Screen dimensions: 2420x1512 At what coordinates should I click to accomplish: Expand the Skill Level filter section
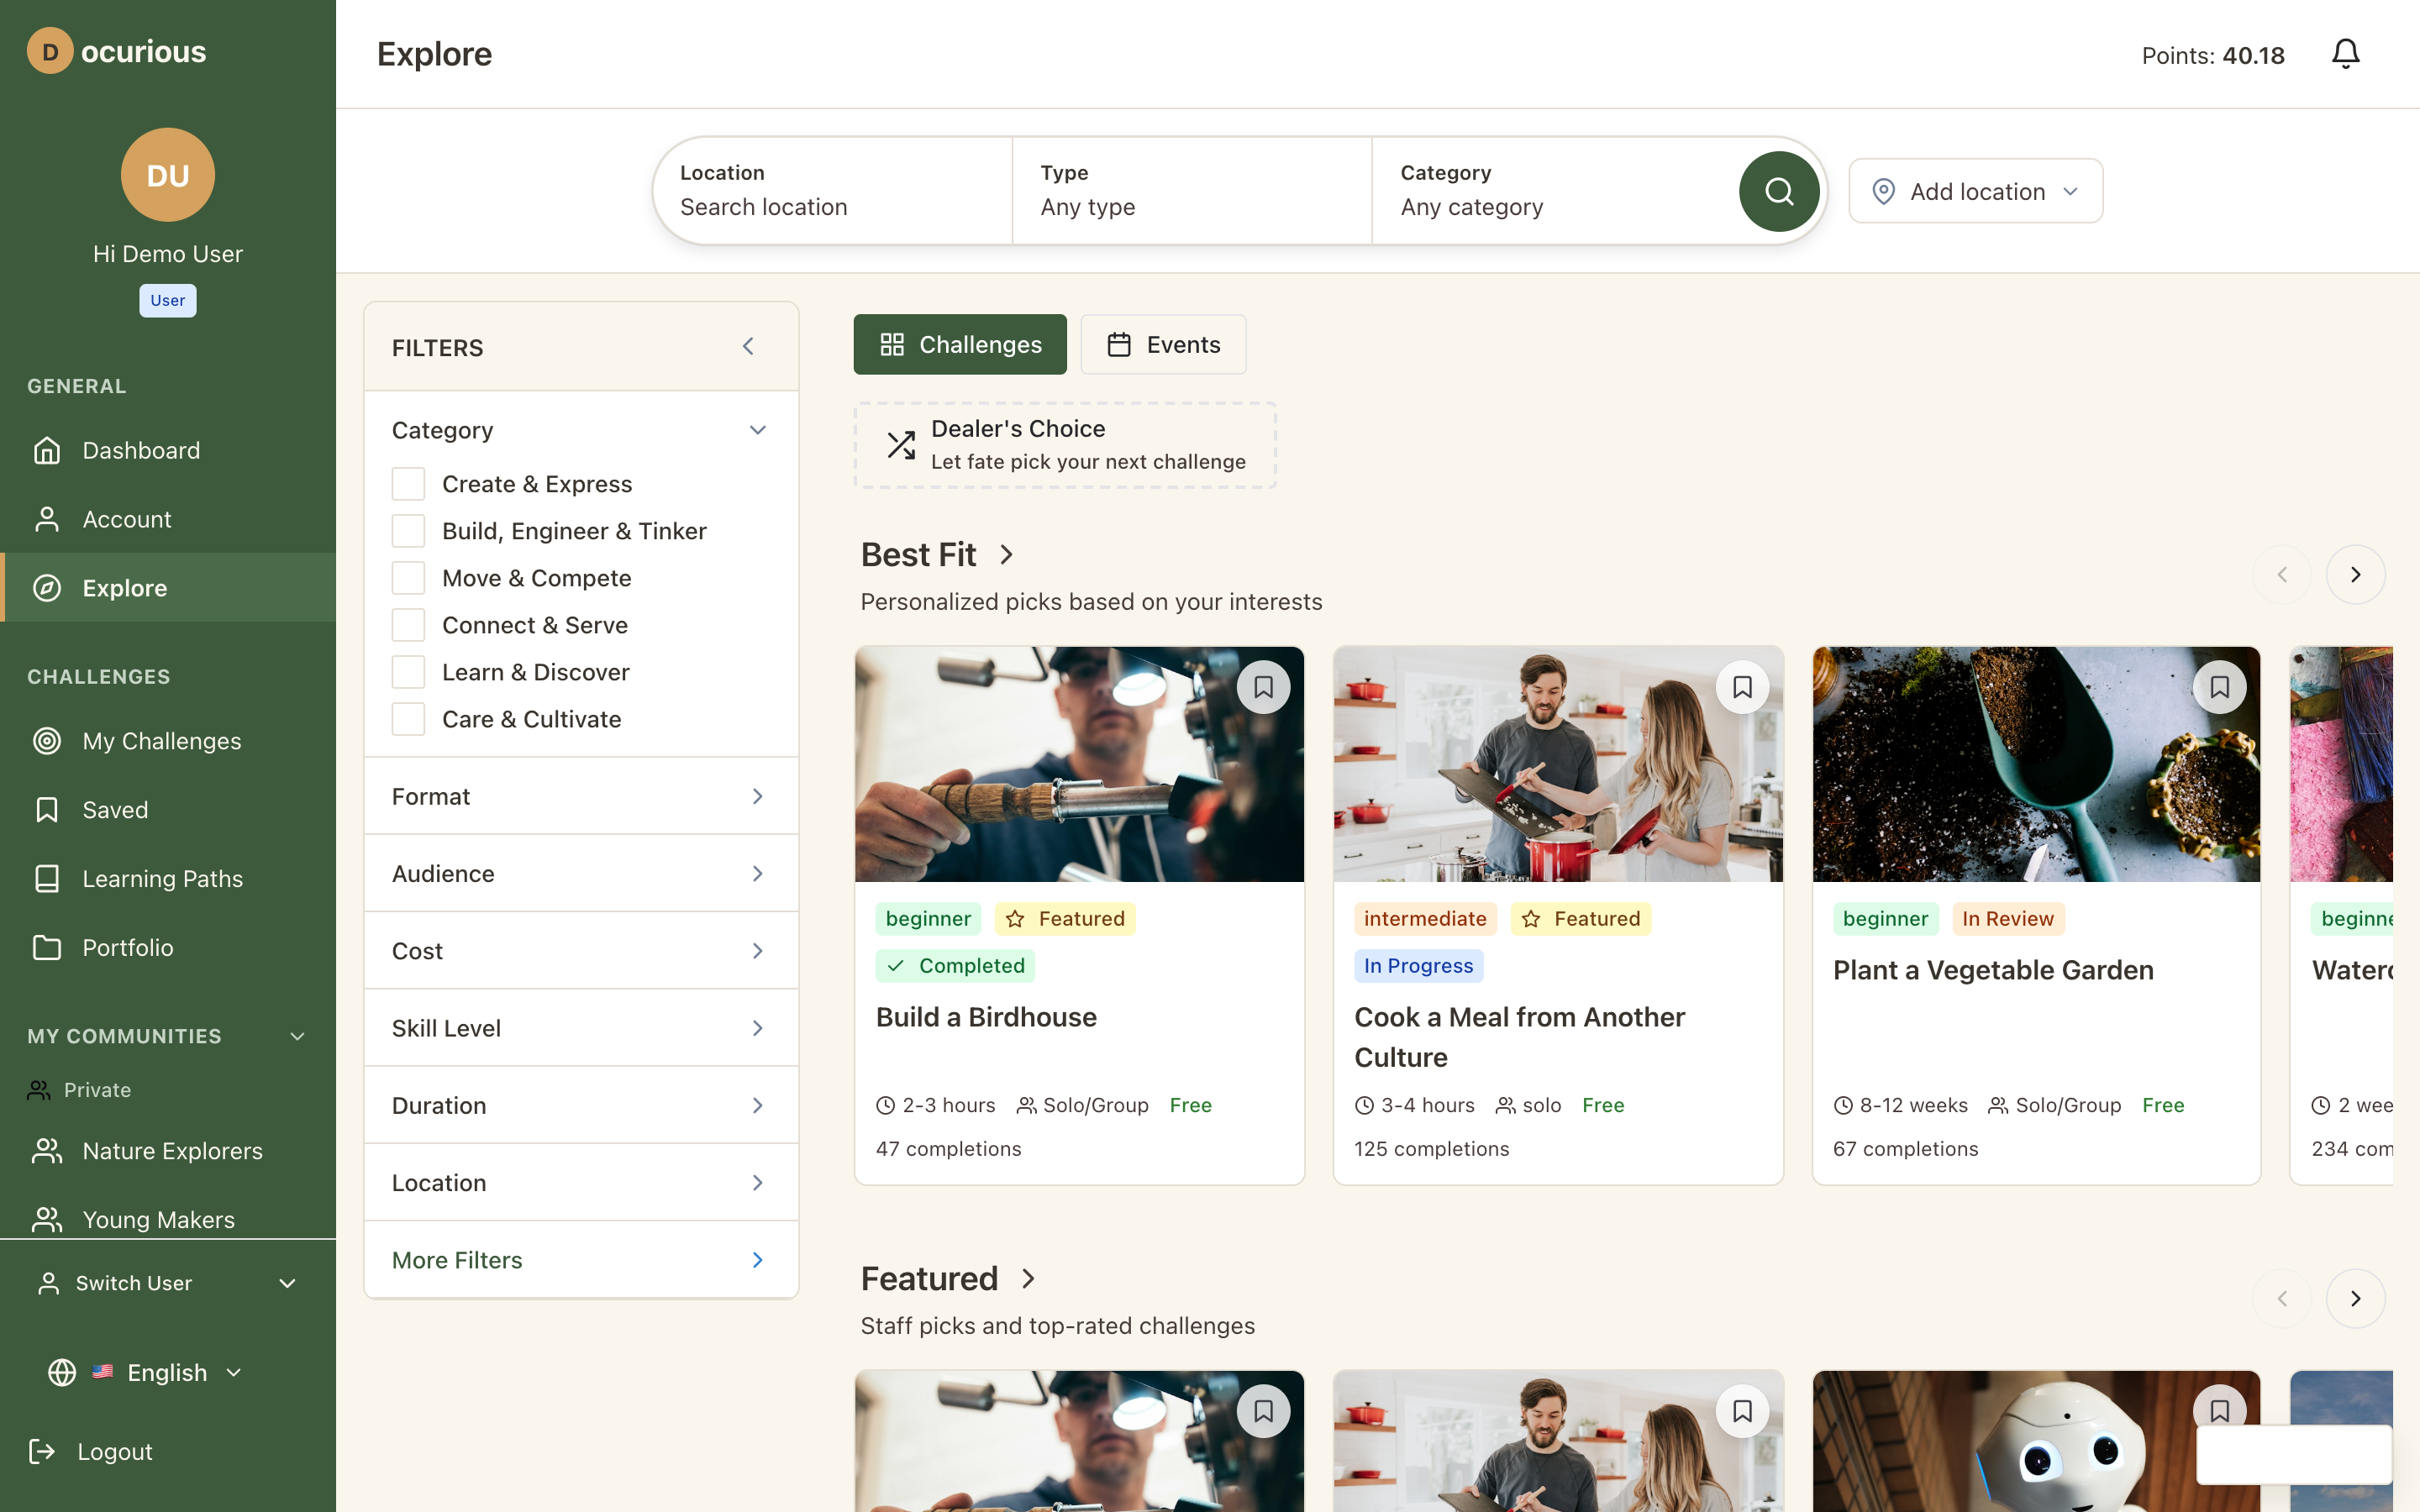click(x=580, y=1028)
